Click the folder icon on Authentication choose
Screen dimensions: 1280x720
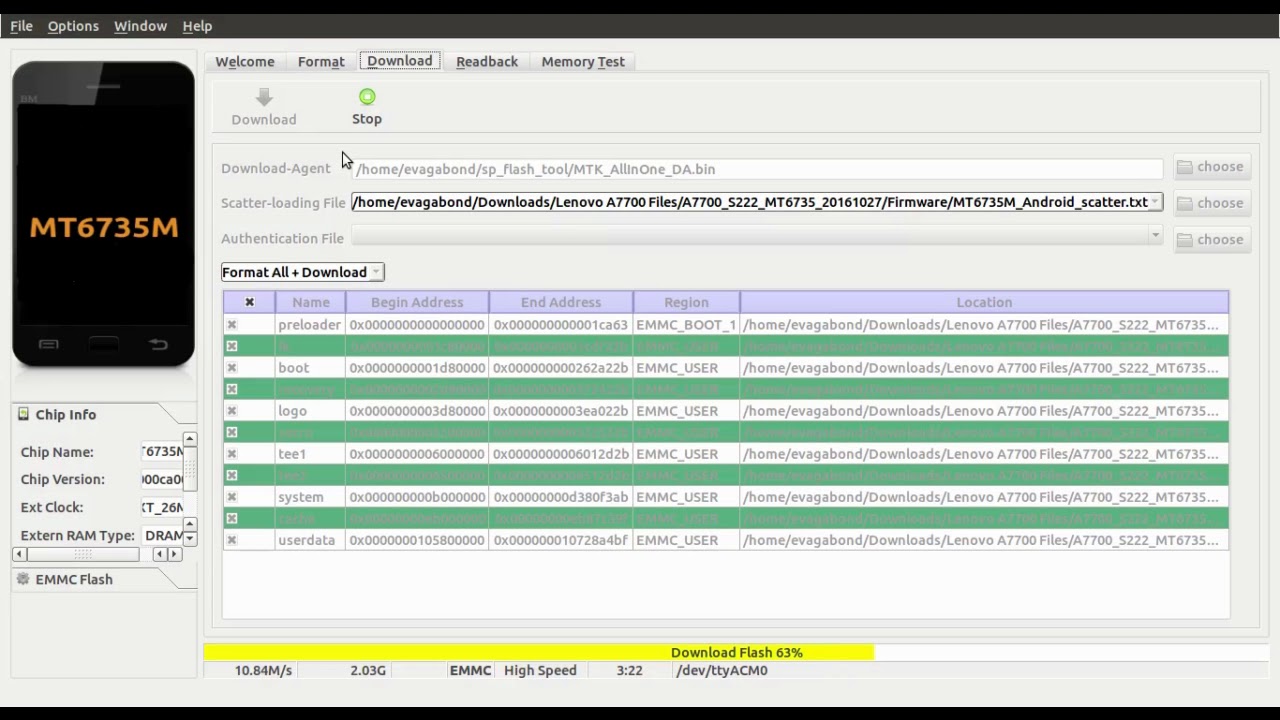(x=1185, y=240)
